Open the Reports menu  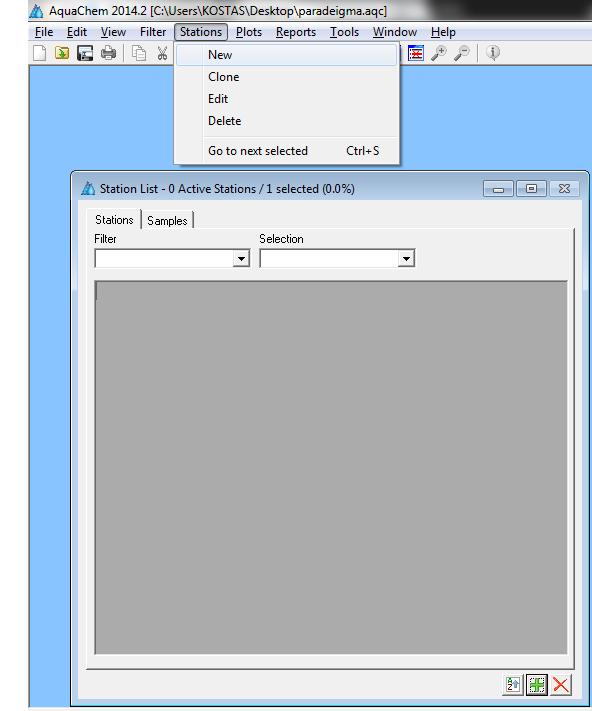pyautogui.click(x=296, y=32)
